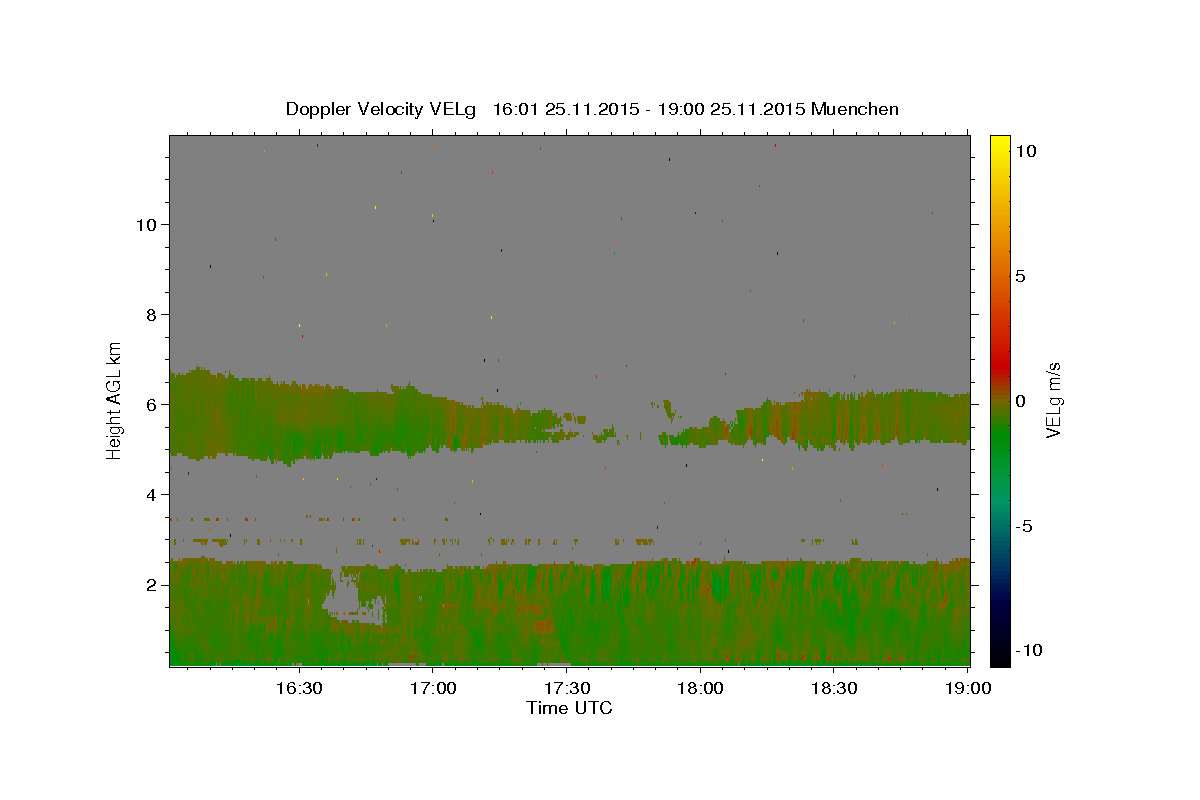1200x800 pixels.
Task: Click the x-axis tick label 17:00
Action: coord(433,688)
